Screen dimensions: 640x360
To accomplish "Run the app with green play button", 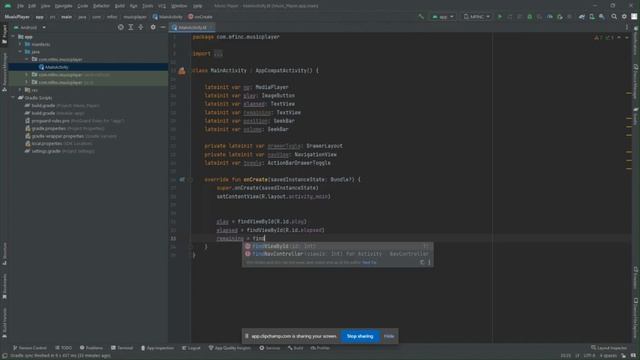I will [500, 17].
